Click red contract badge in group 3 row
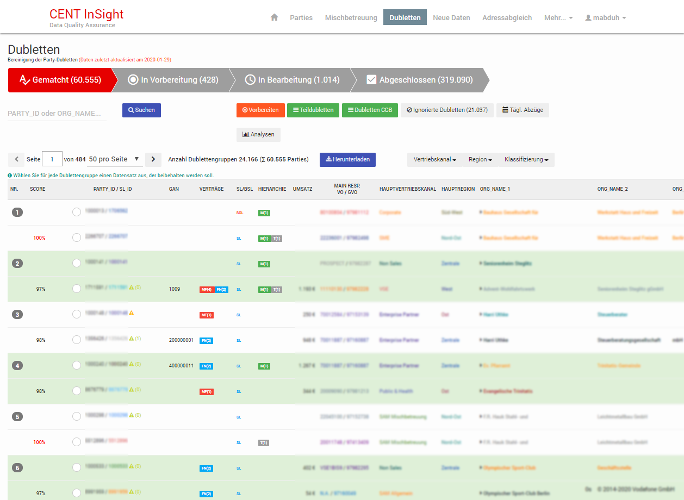The image size is (684, 500). 207,314
